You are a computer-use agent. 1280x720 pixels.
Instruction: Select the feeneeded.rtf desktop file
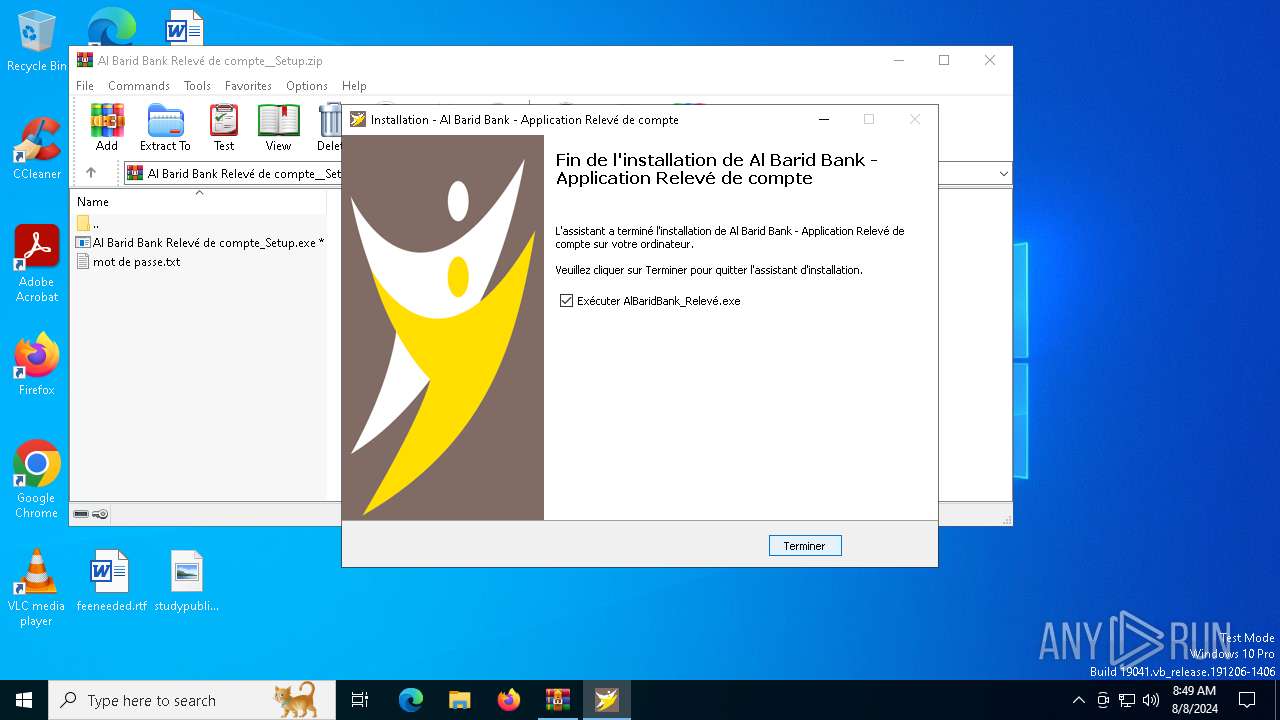pyautogui.click(x=111, y=580)
